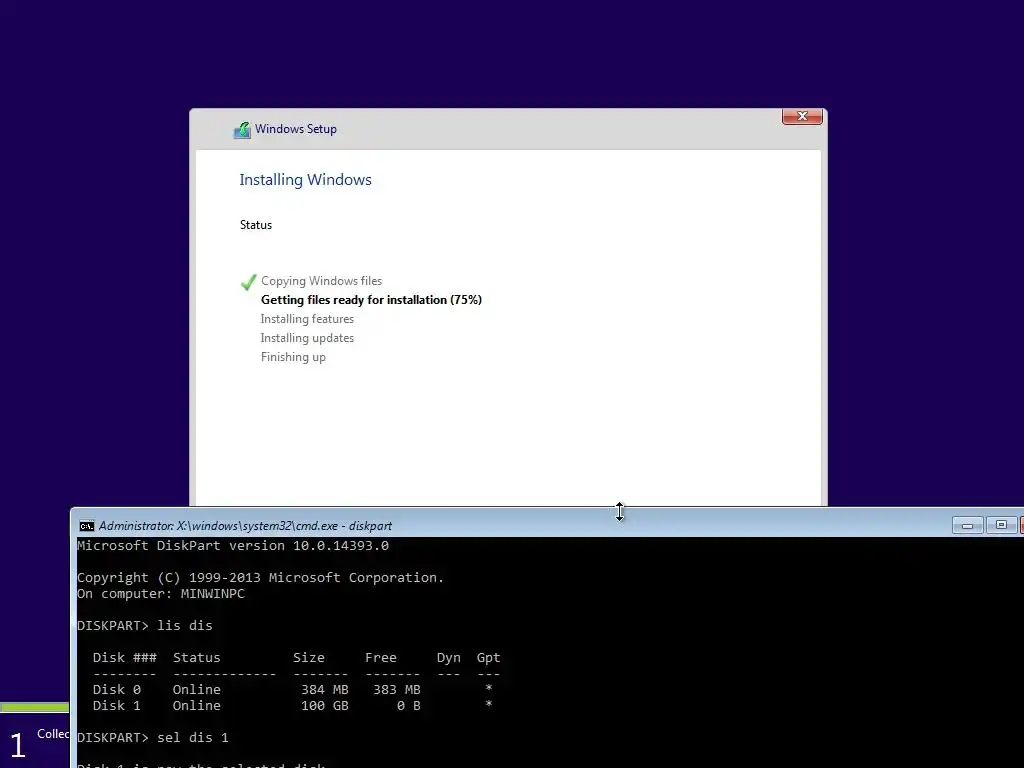Close the Windows Setup dialog
The height and width of the screenshot is (768, 1024).
coord(802,116)
